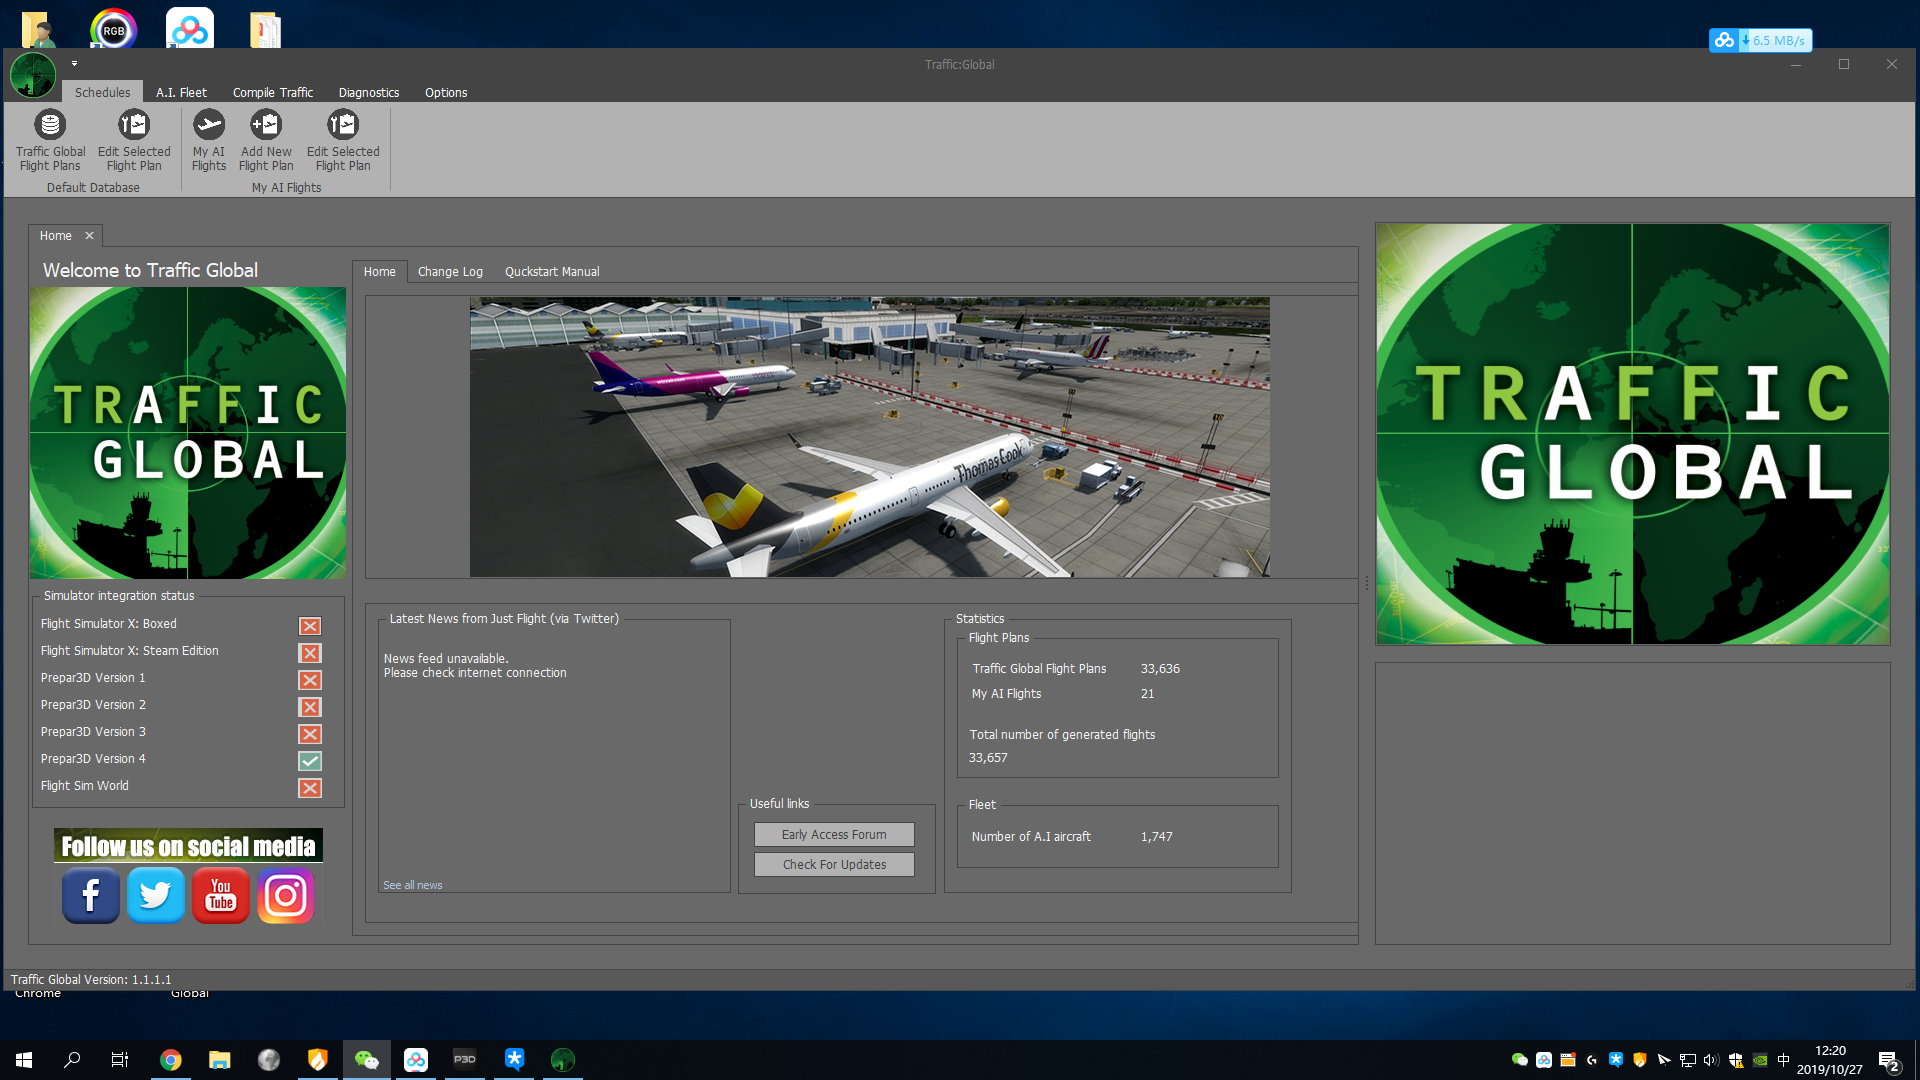Click Edit Selected Flight Plan in Default Database
The height and width of the screenshot is (1080, 1920).
(134, 140)
